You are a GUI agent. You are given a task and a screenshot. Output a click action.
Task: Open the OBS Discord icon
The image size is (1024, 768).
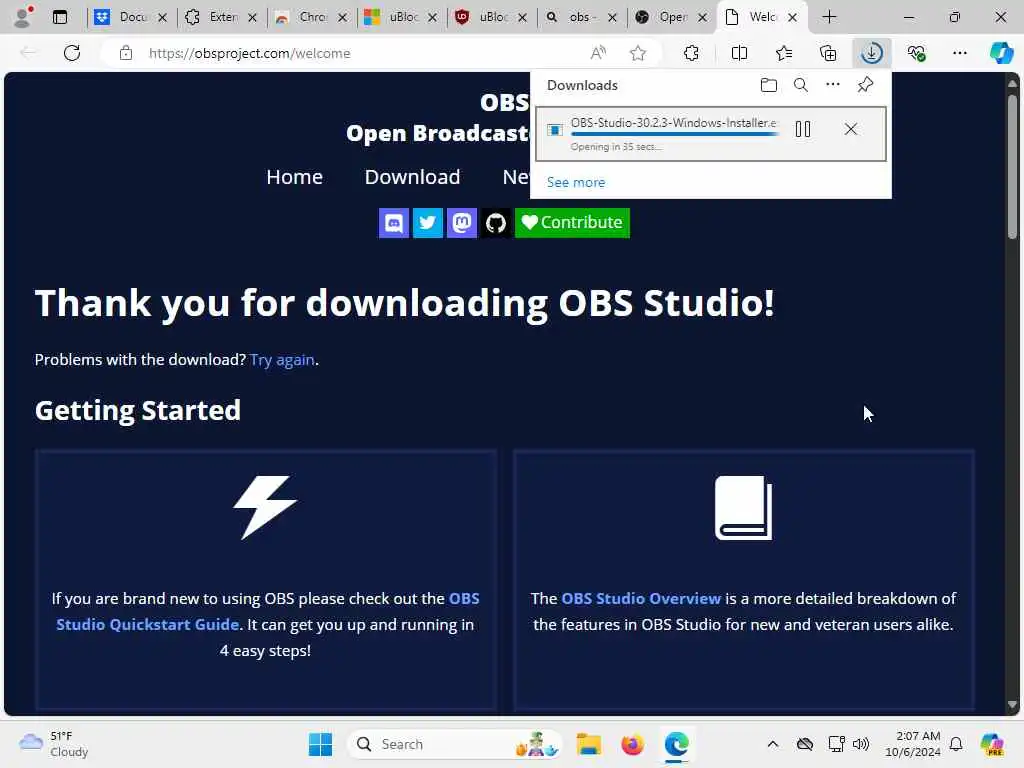click(x=394, y=223)
